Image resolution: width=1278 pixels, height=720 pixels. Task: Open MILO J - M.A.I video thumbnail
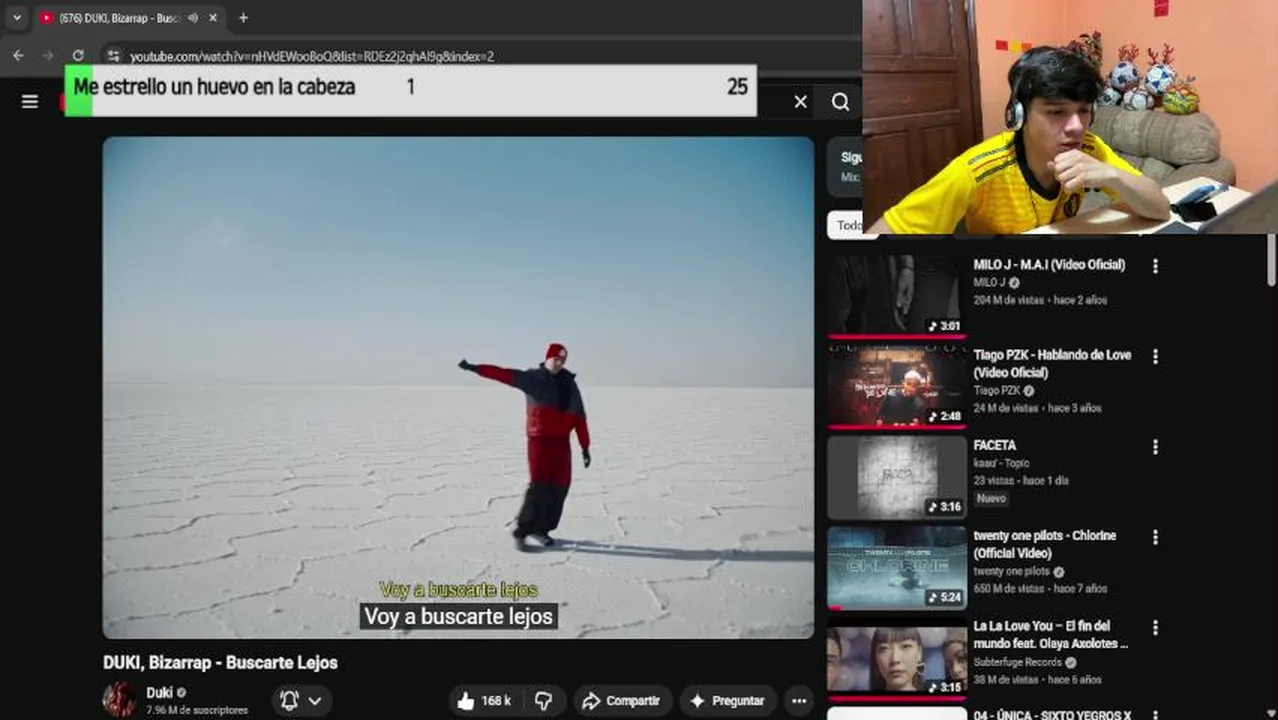(897, 297)
